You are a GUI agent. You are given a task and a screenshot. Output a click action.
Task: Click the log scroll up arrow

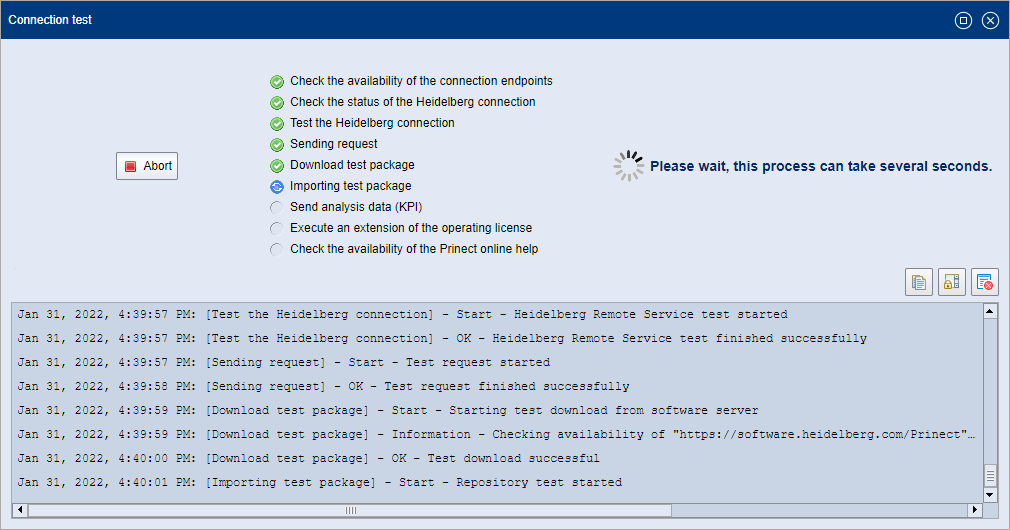(x=990, y=312)
